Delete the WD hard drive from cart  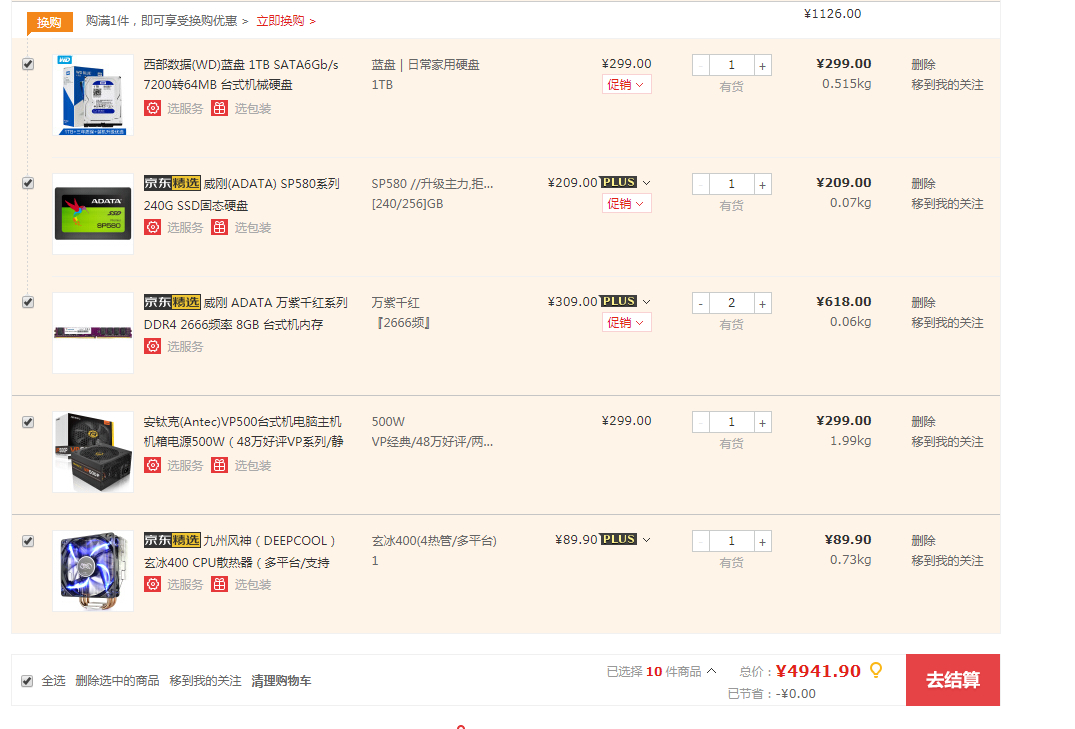click(923, 64)
